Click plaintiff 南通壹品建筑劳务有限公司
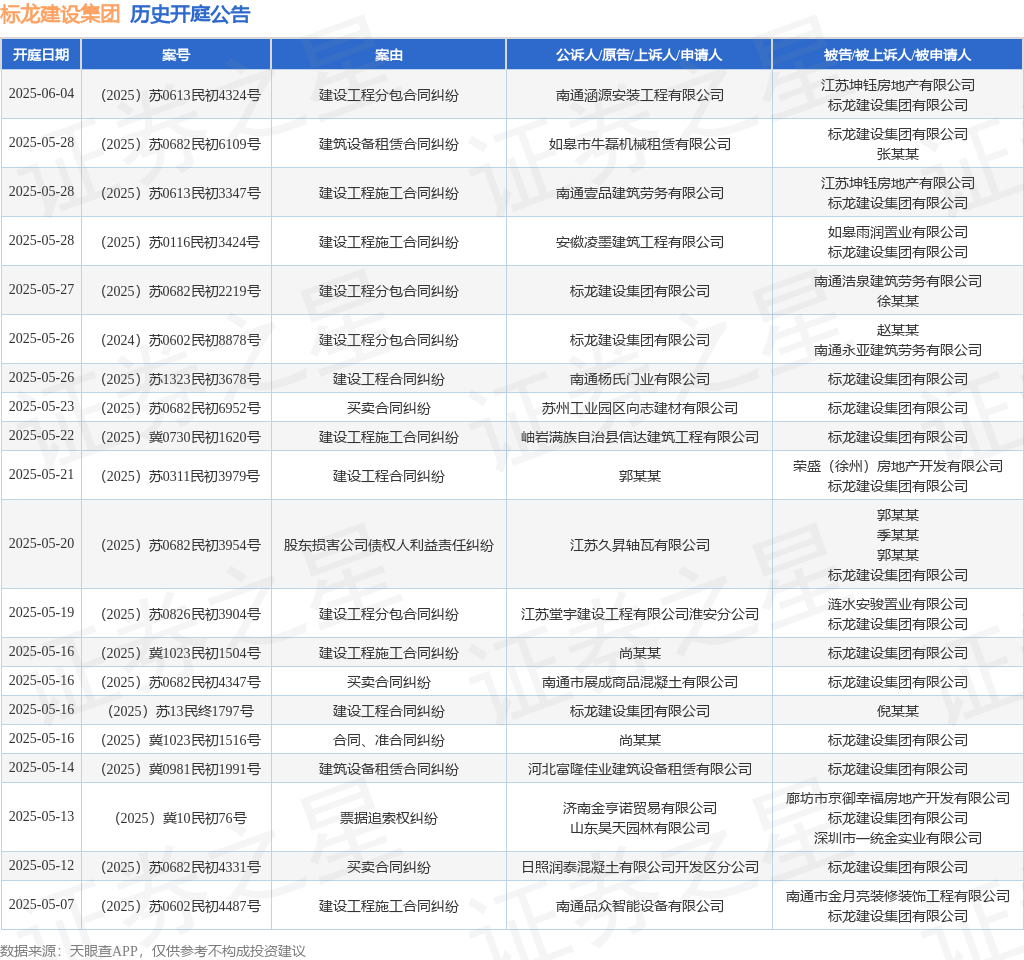Viewport: 1024px width, 960px height. 639,193
